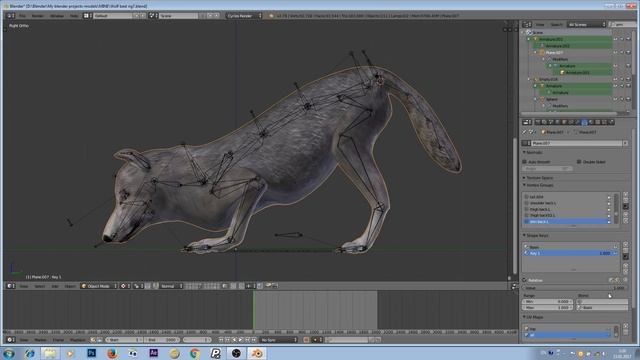Click the Range Min value field
This screenshot has width=640, height=360.
point(547,301)
